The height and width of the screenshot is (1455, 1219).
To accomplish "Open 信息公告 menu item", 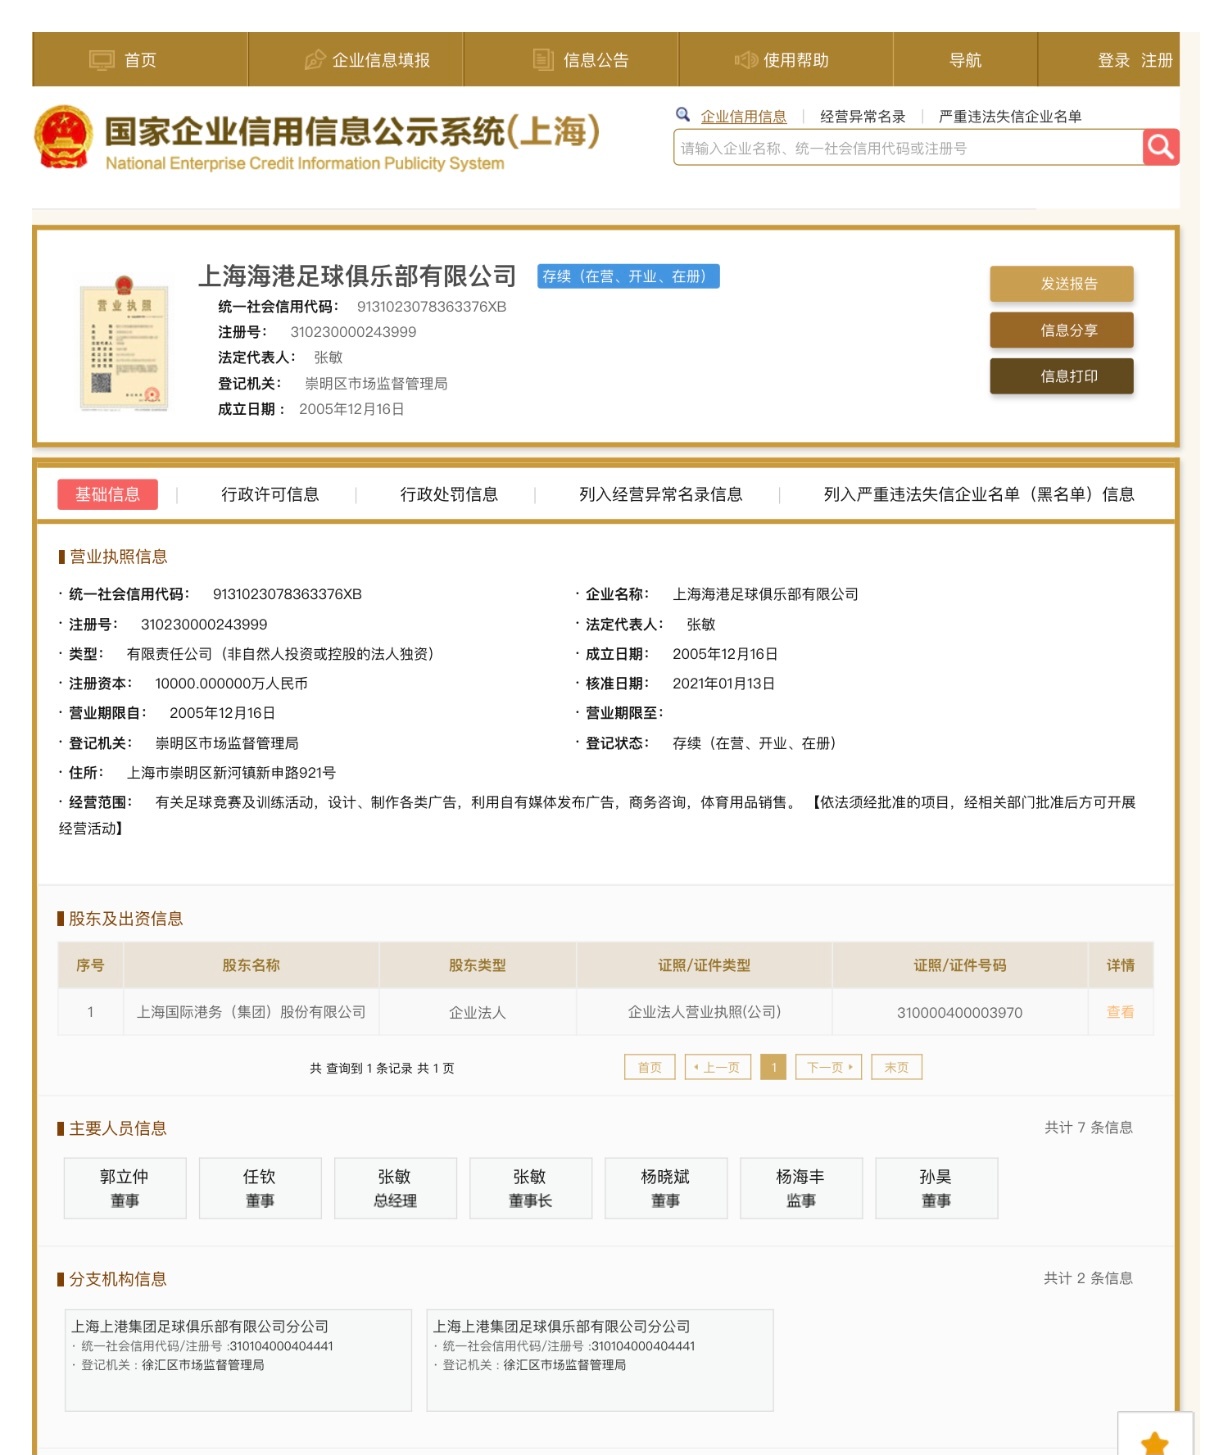I will (581, 60).
